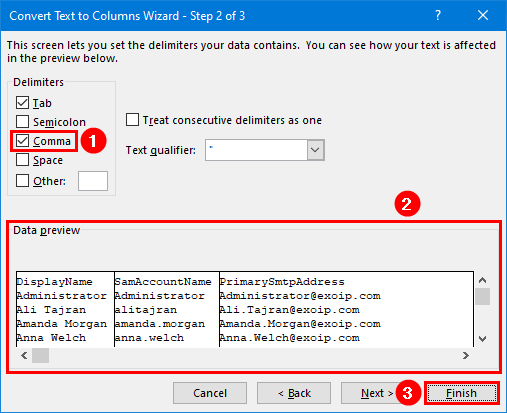
Task: Click the amanda.morgan account name cell
Action: tap(160, 324)
